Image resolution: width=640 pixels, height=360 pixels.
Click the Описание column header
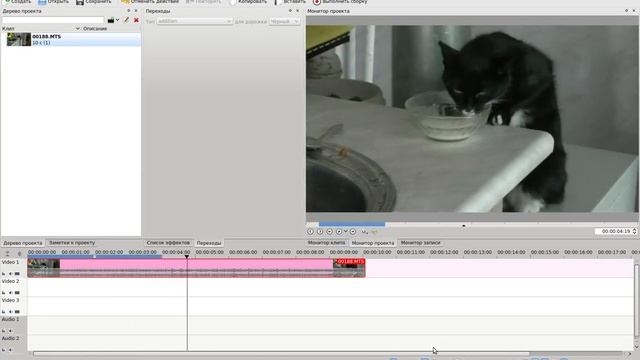click(95, 29)
